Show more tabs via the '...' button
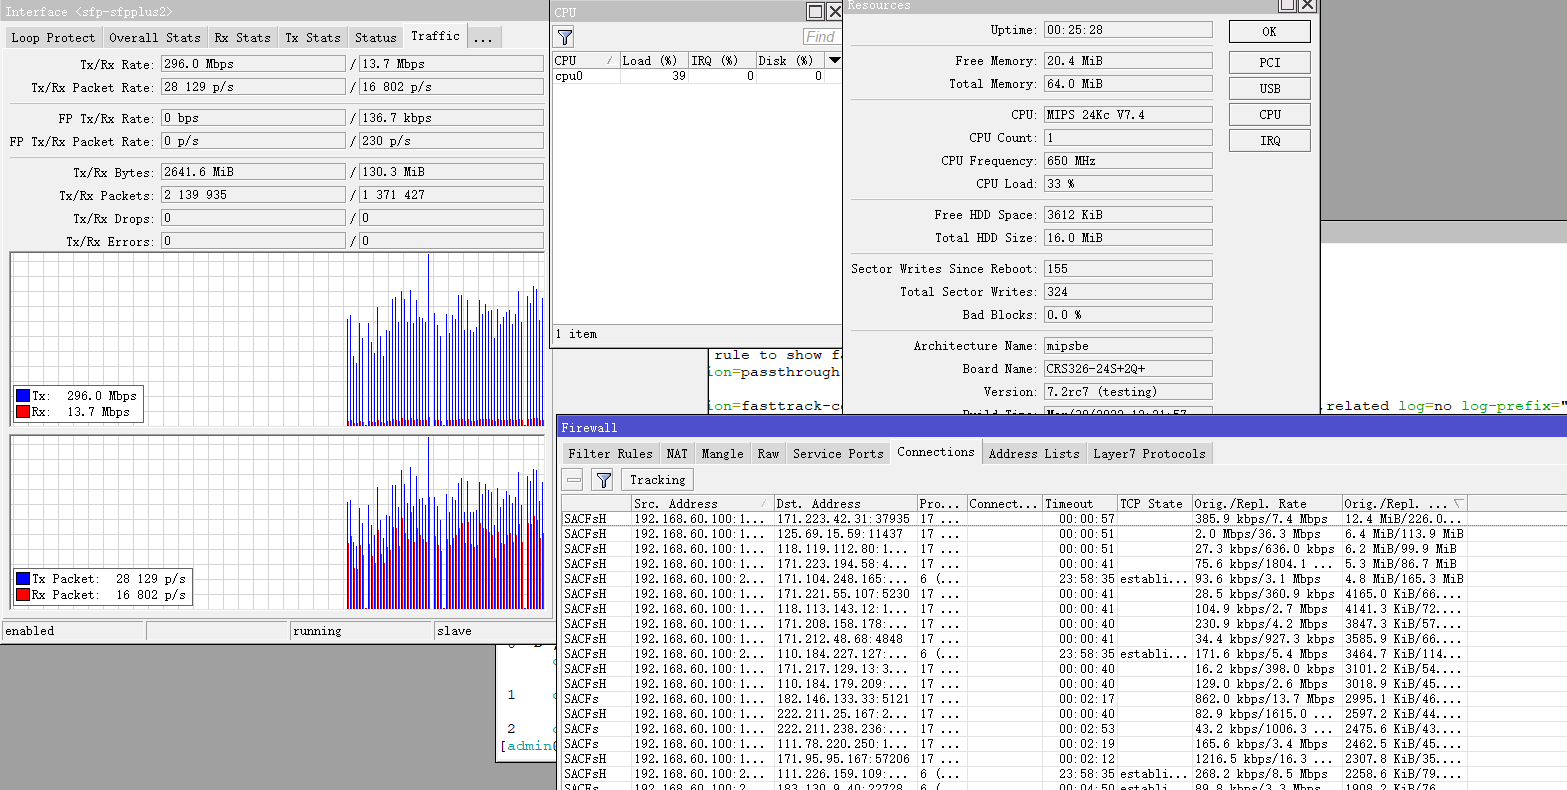This screenshot has height=790, width=1567. pyautogui.click(x=483, y=38)
